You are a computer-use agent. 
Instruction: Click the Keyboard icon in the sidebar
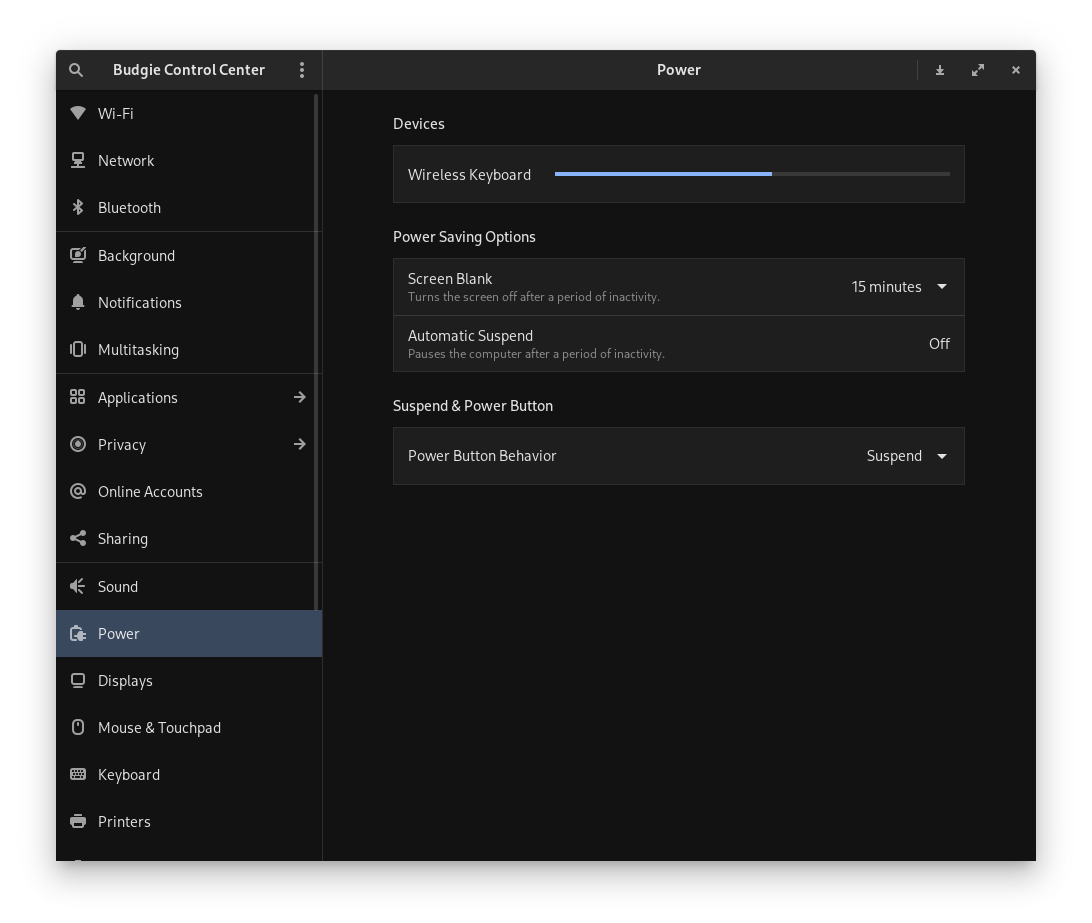[x=78, y=774]
